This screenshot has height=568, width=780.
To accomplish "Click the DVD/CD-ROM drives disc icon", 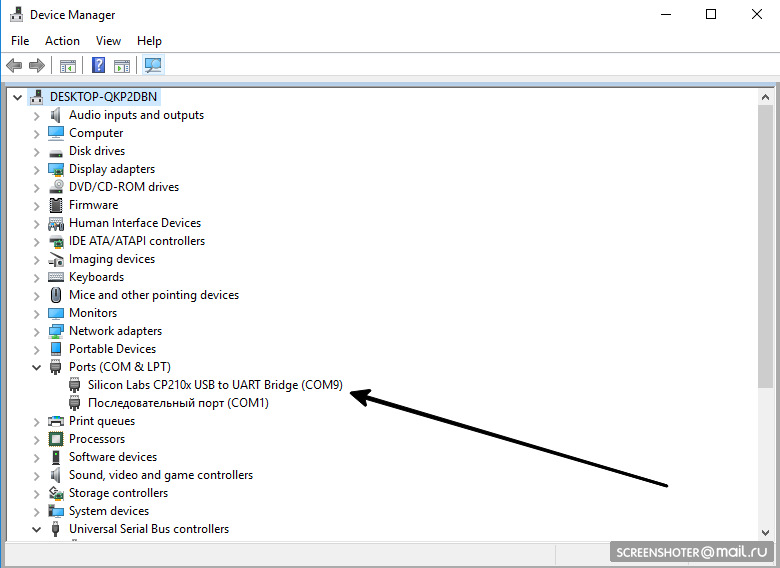I will (57, 187).
